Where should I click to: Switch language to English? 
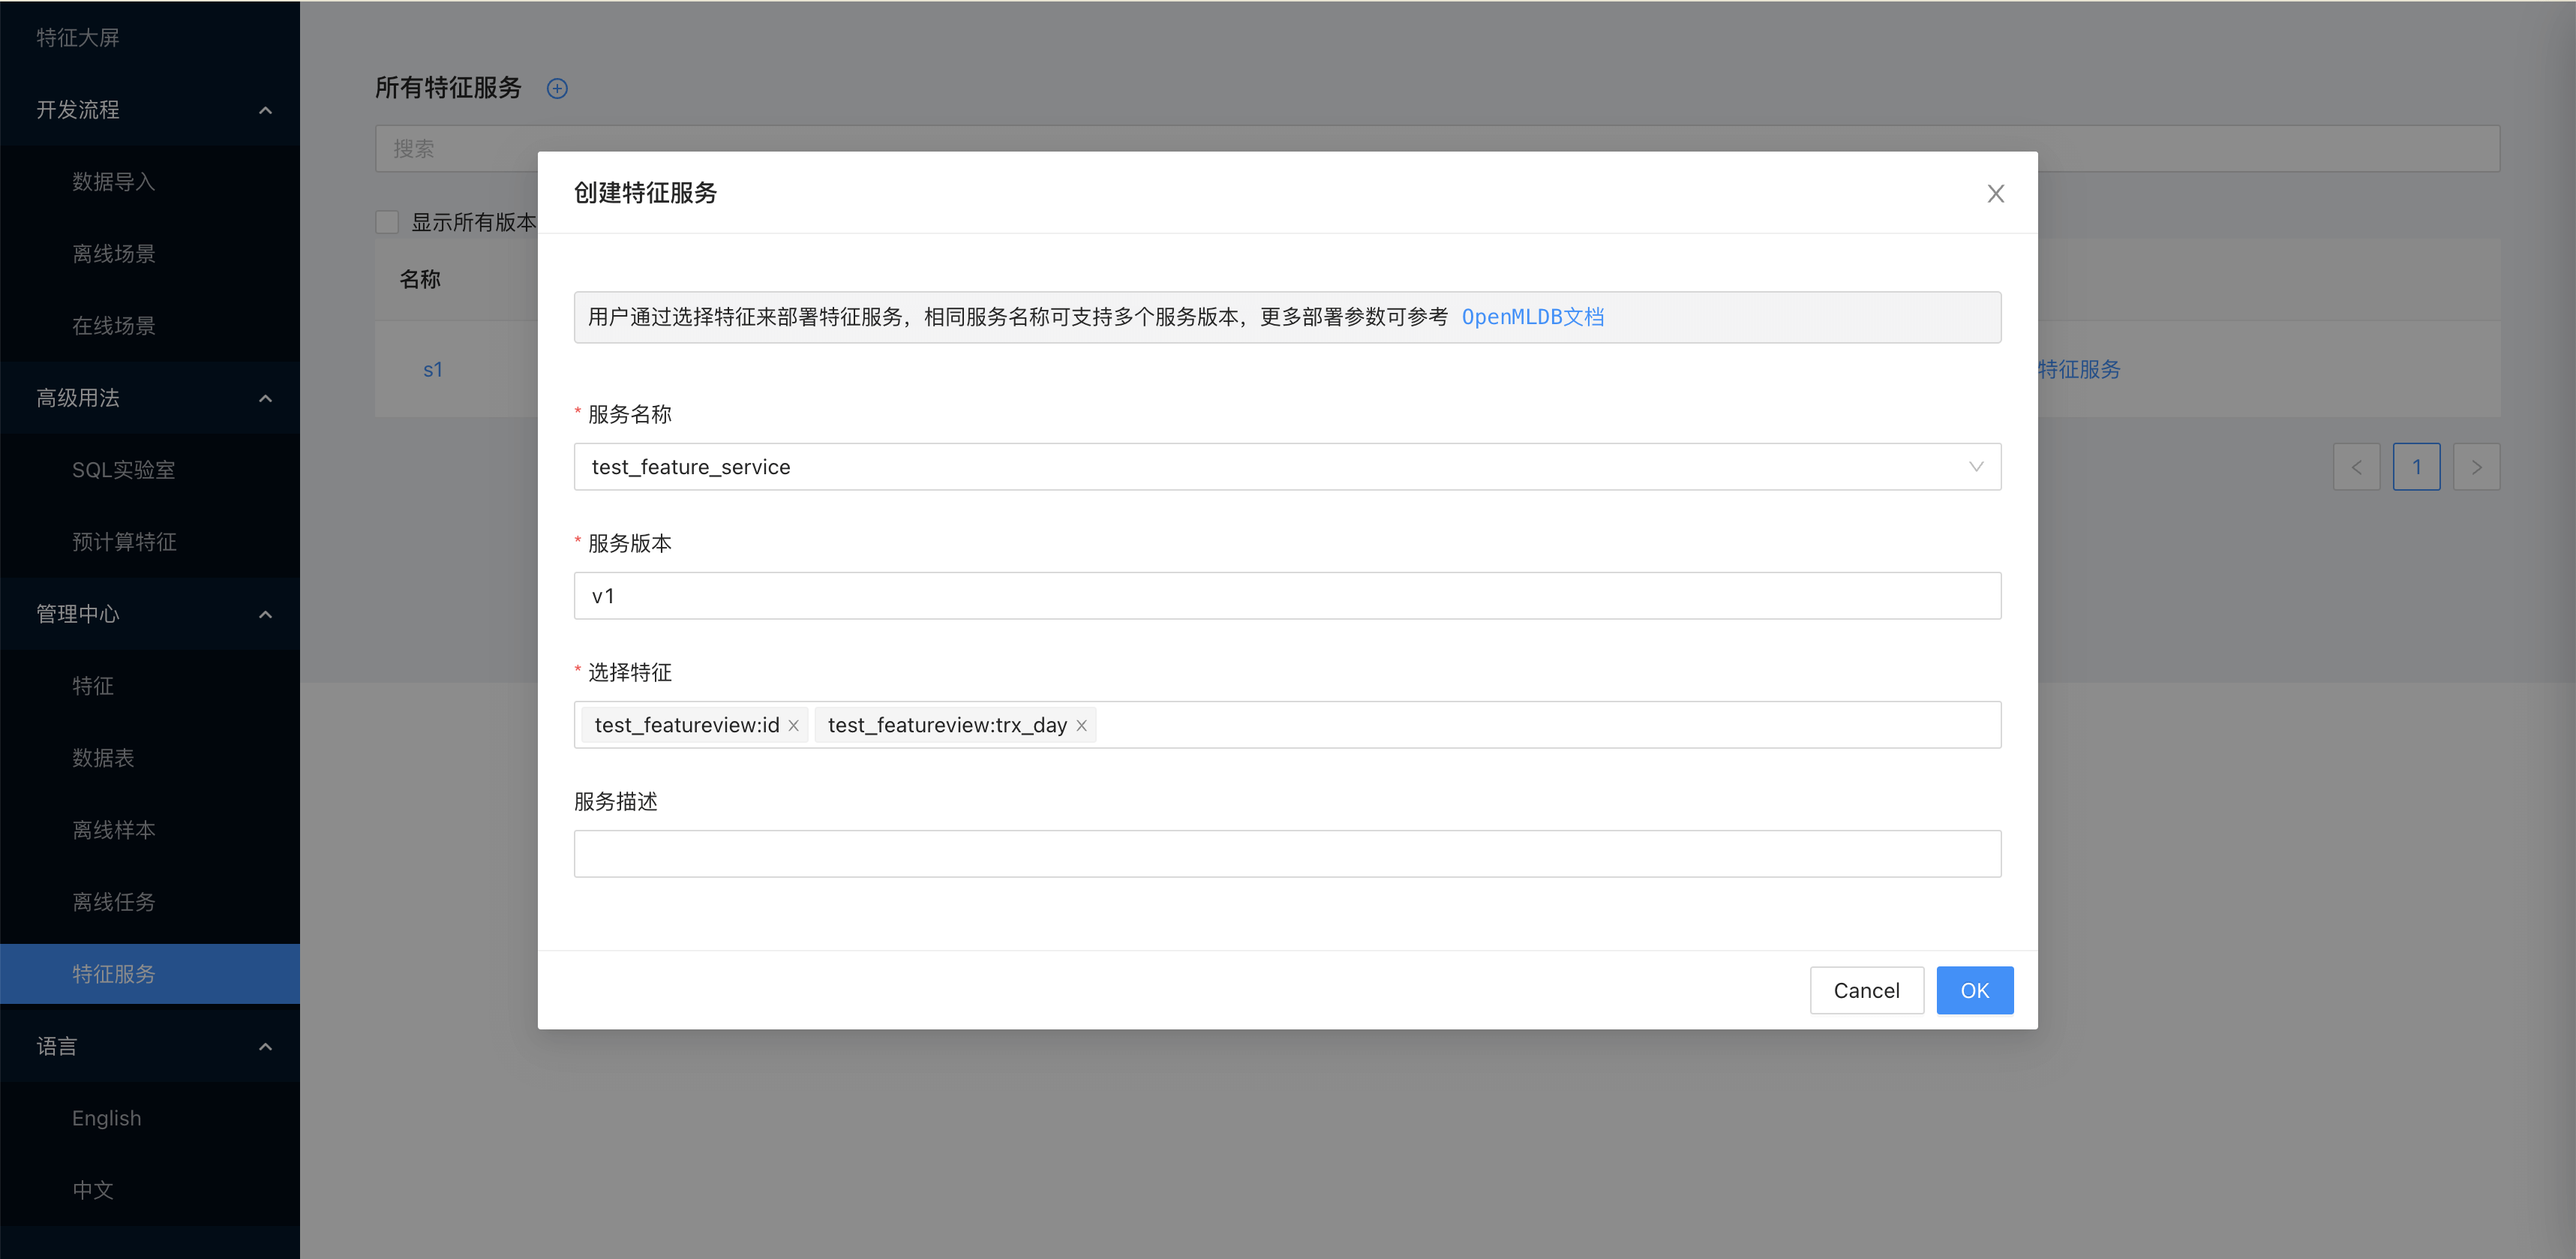coord(106,1118)
